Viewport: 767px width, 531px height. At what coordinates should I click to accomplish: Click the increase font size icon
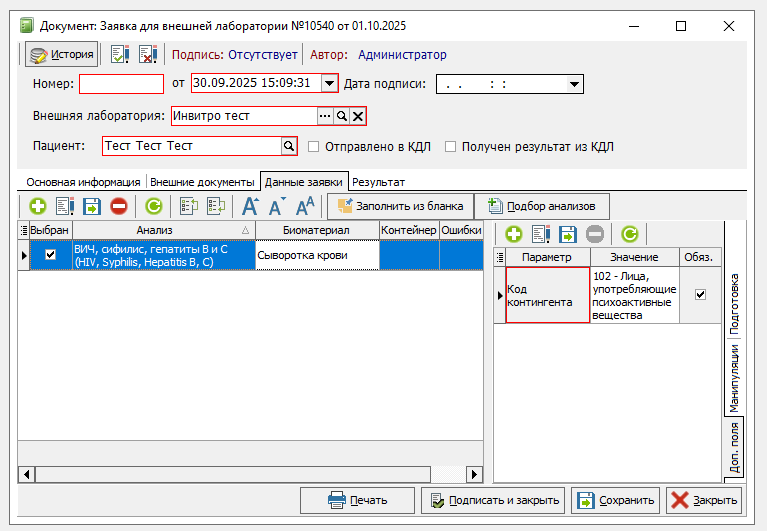(x=251, y=207)
